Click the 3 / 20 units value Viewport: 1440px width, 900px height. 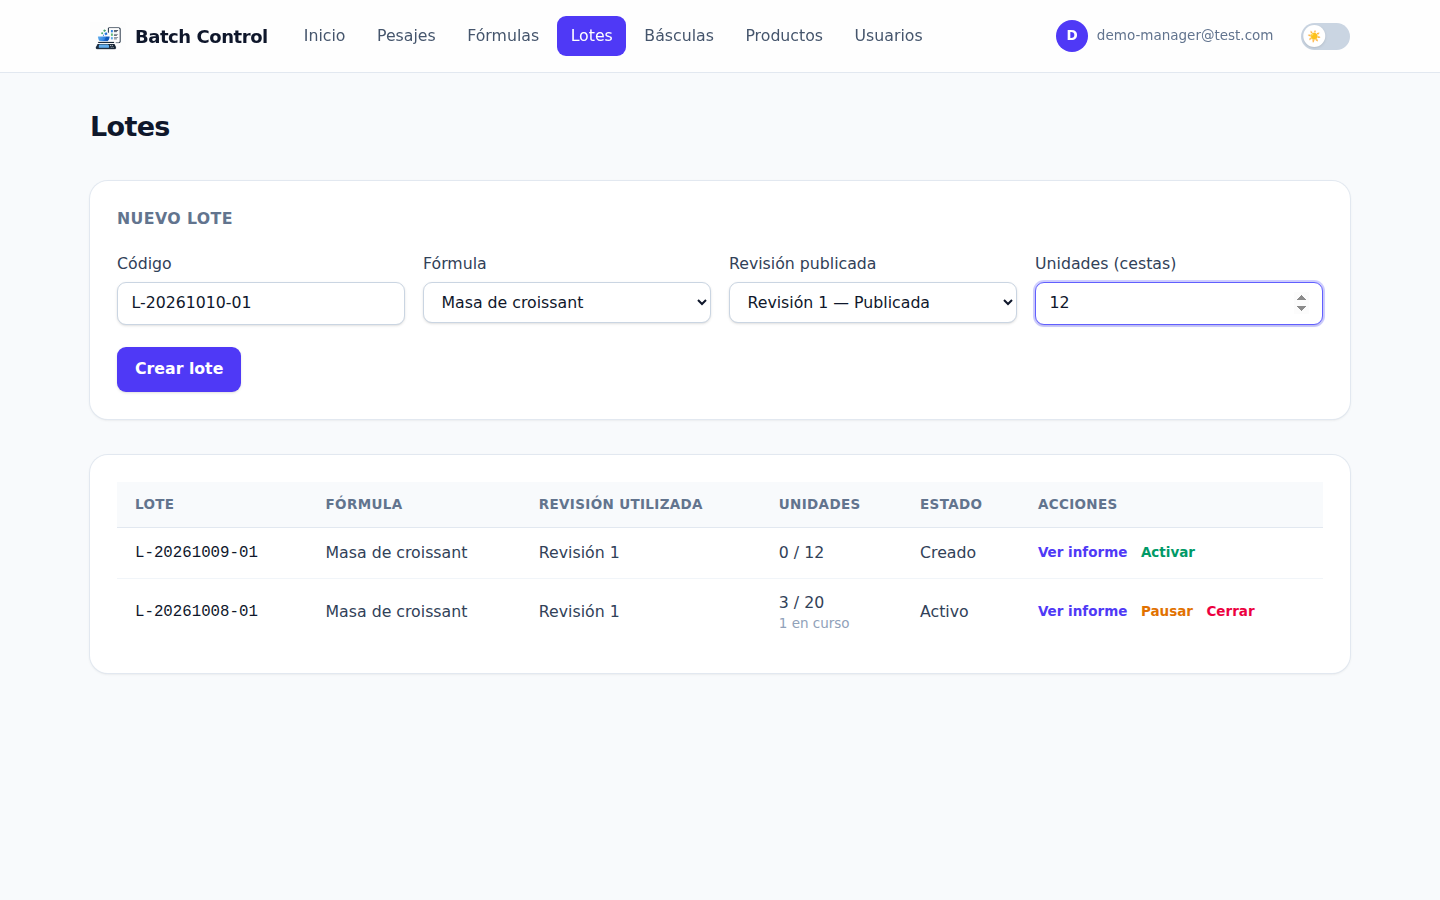(802, 602)
